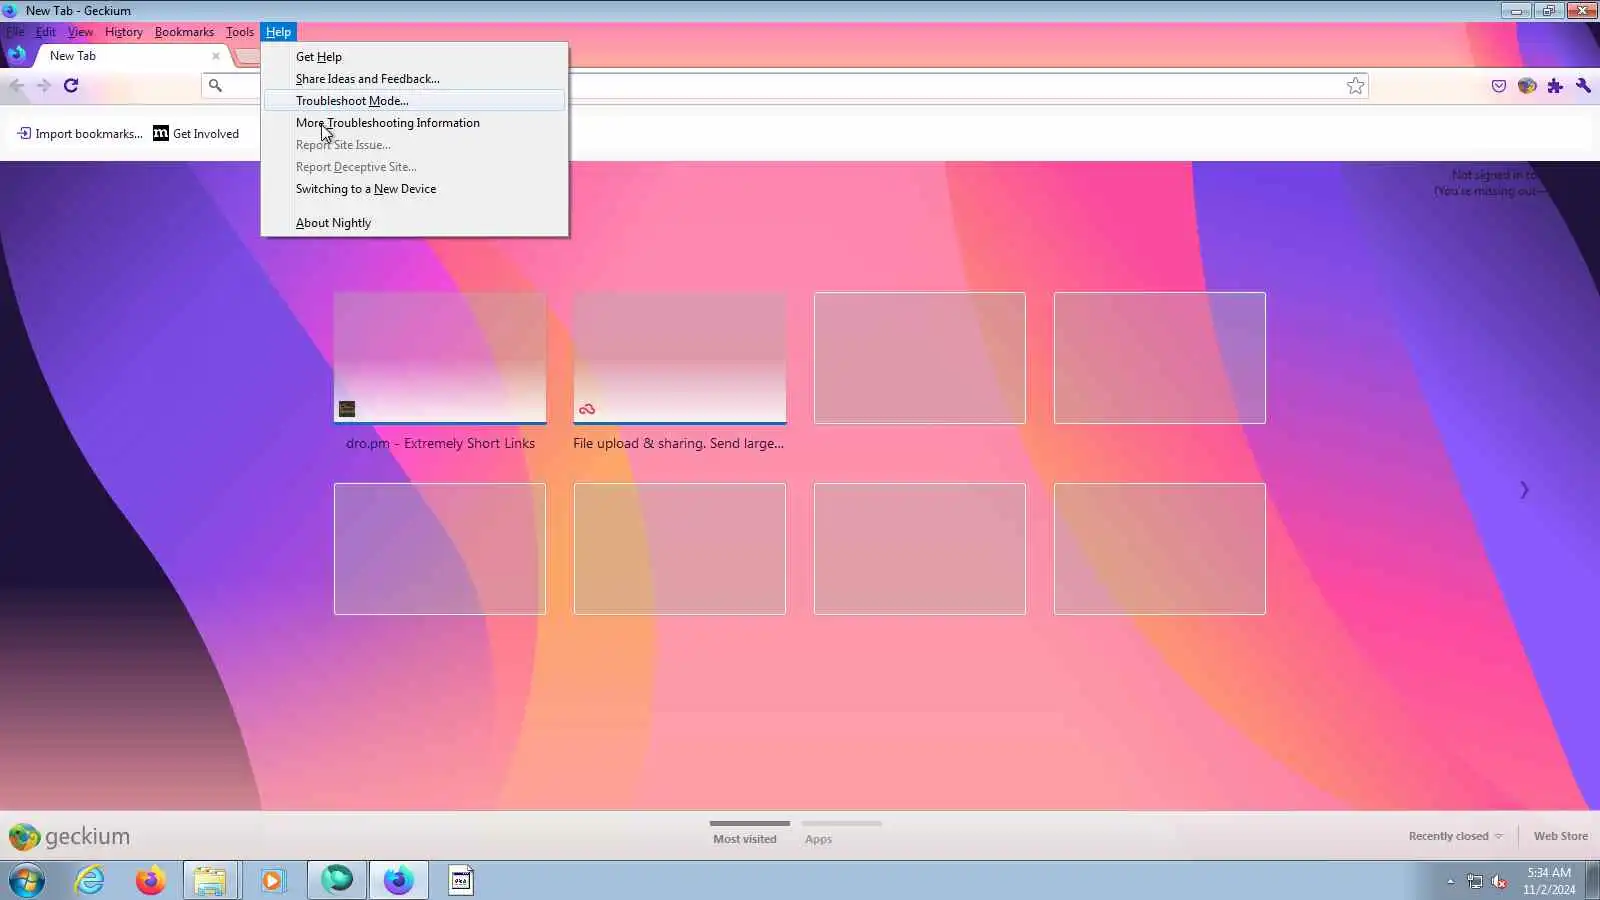Open the File upload & sharing thumbnail
Viewport: 1600px width, 900px height.
click(x=680, y=358)
